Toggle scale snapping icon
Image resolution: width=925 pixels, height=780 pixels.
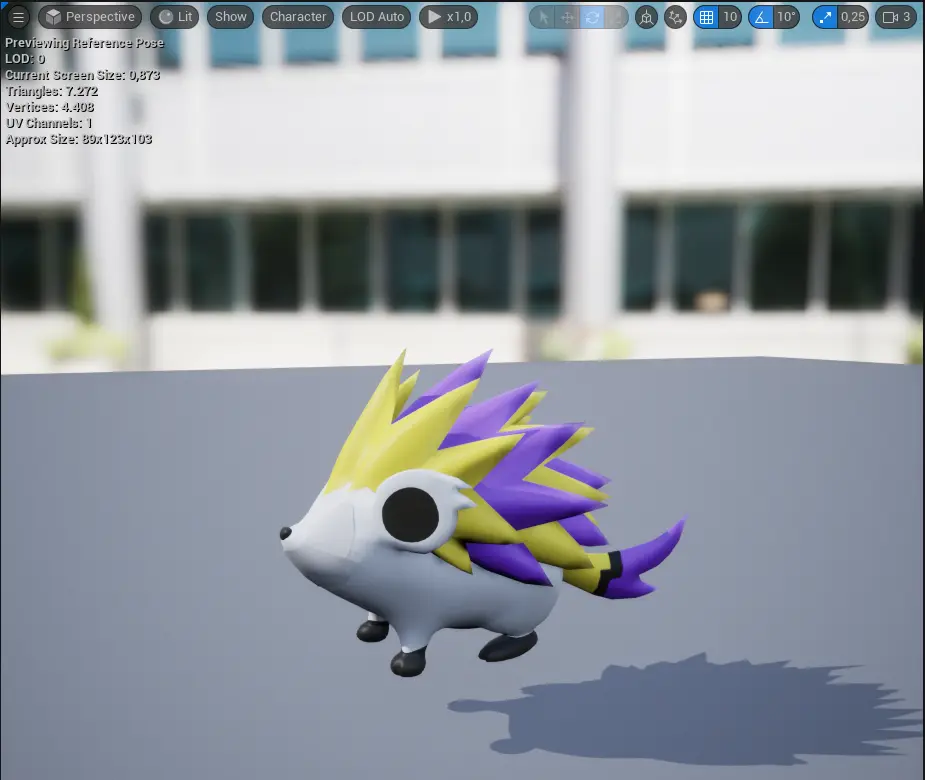coord(825,18)
